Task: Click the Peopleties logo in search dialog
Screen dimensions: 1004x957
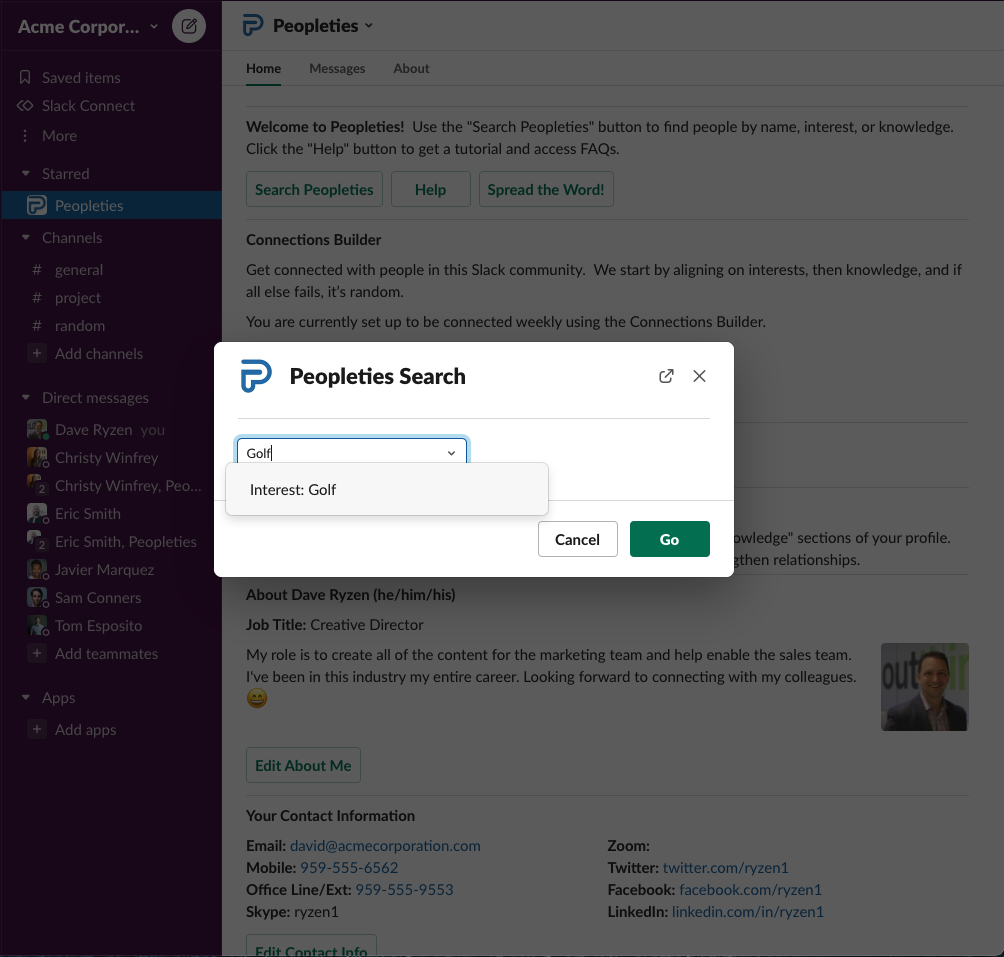Action: pos(256,376)
